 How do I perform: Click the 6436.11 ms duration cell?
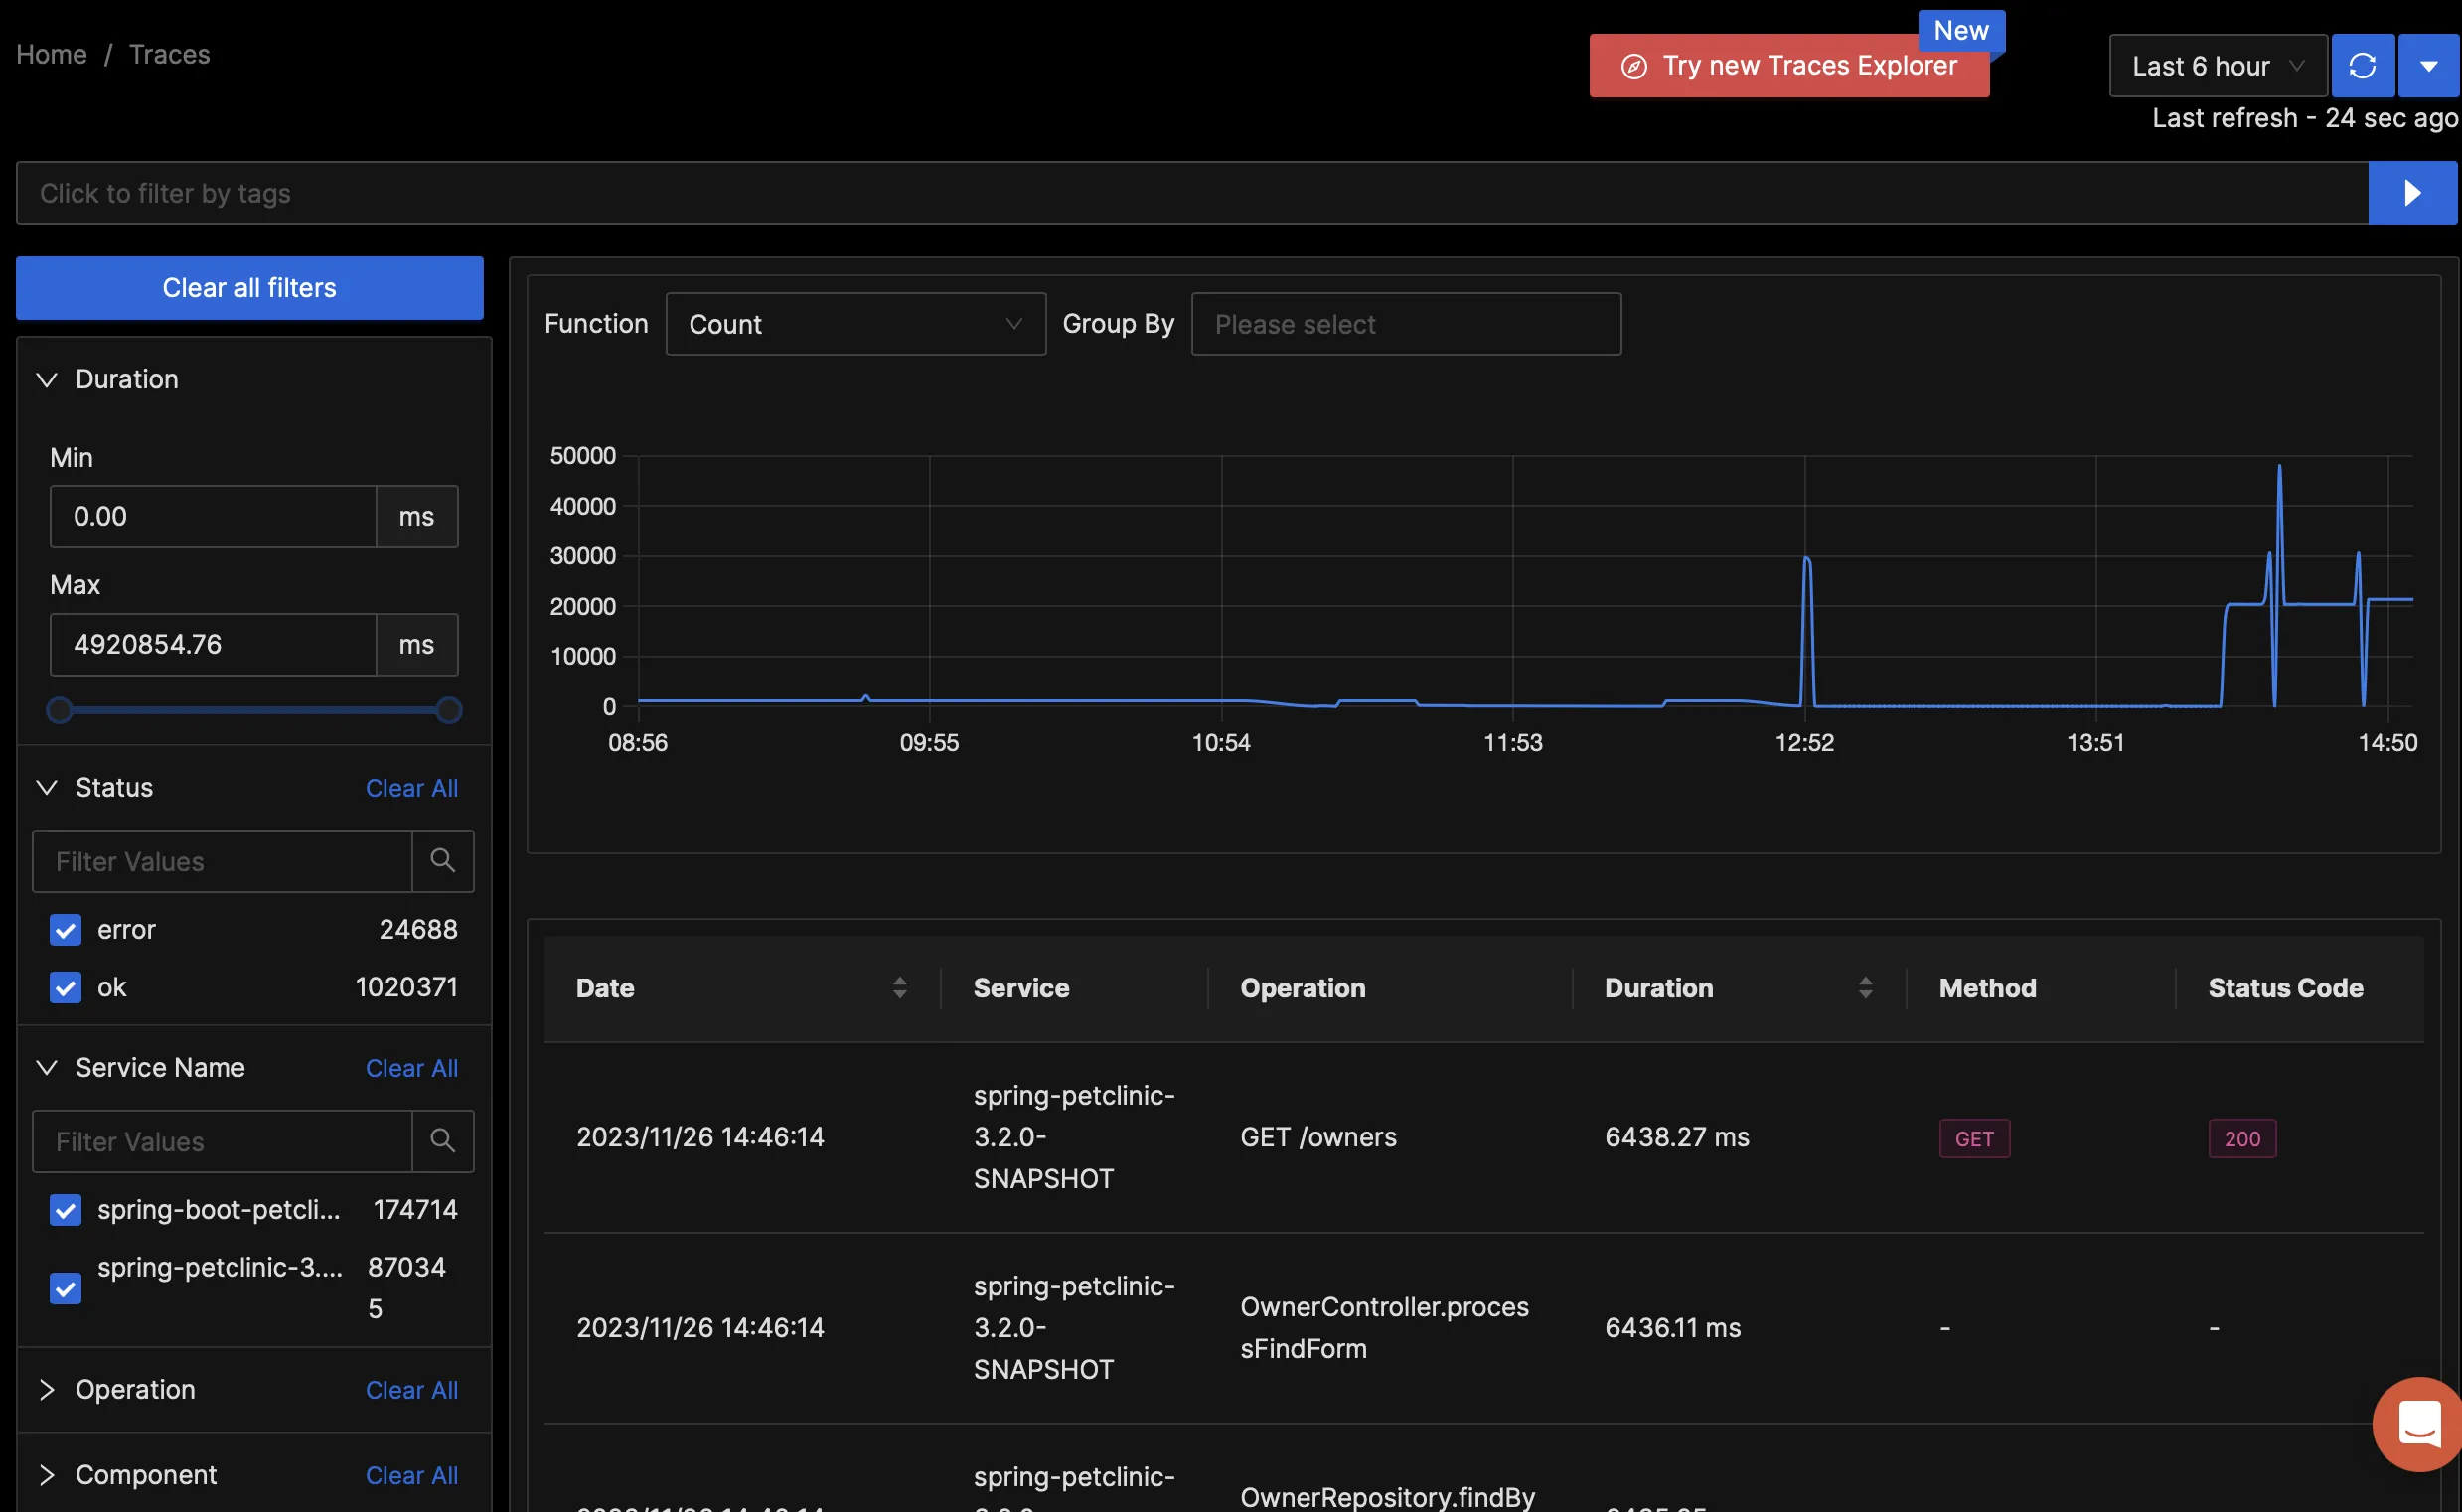coord(1674,1327)
